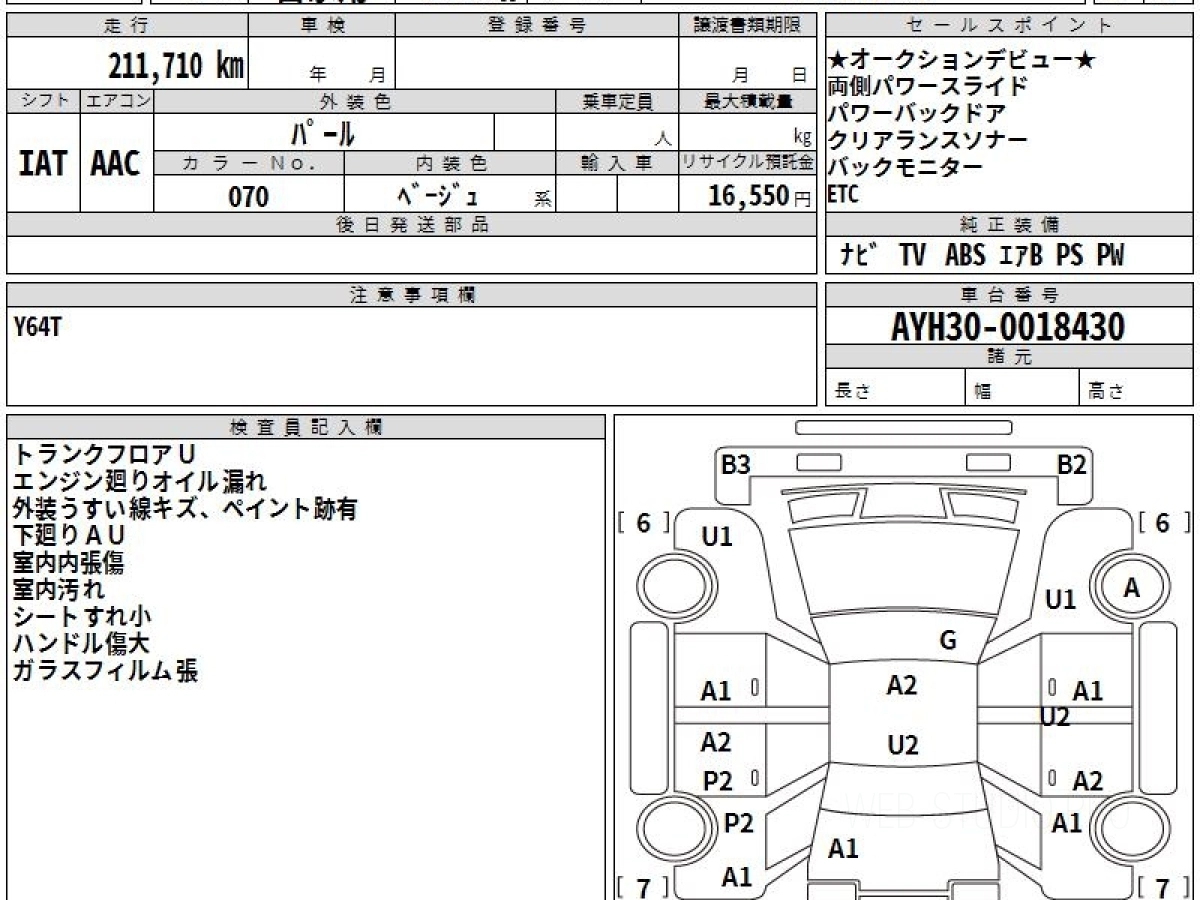Select the PS equipment label
Image resolution: width=1200 pixels, height=900 pixels.
(1070, 255)
